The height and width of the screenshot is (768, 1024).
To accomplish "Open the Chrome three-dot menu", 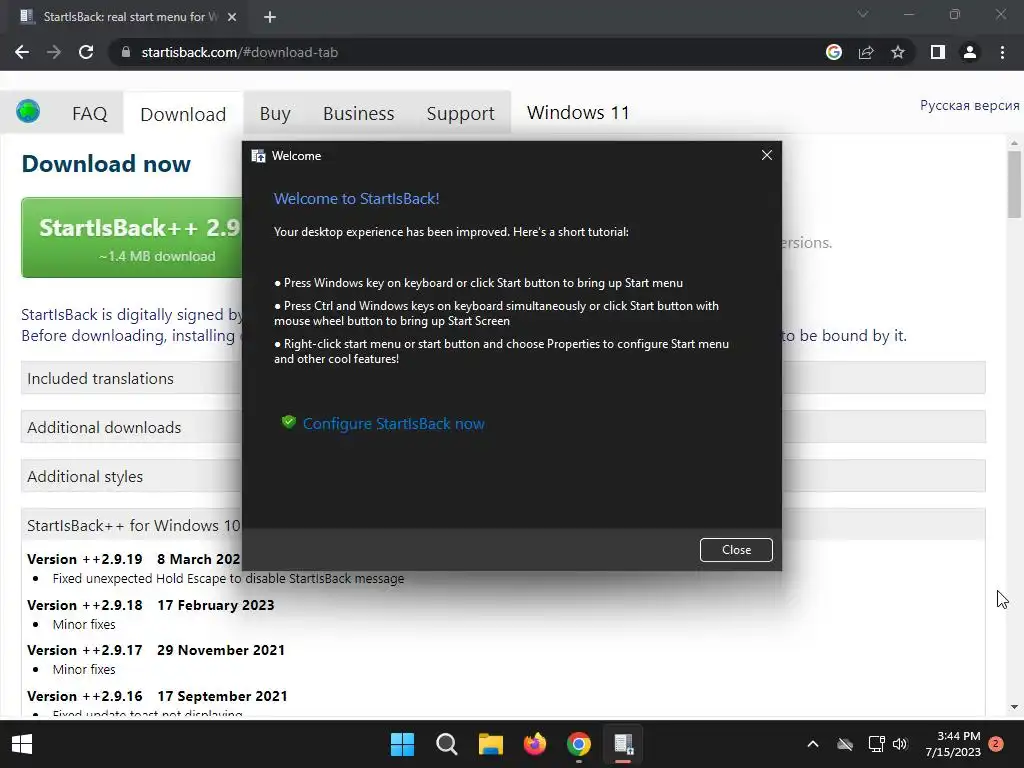I will click(x=1002, y=52).
